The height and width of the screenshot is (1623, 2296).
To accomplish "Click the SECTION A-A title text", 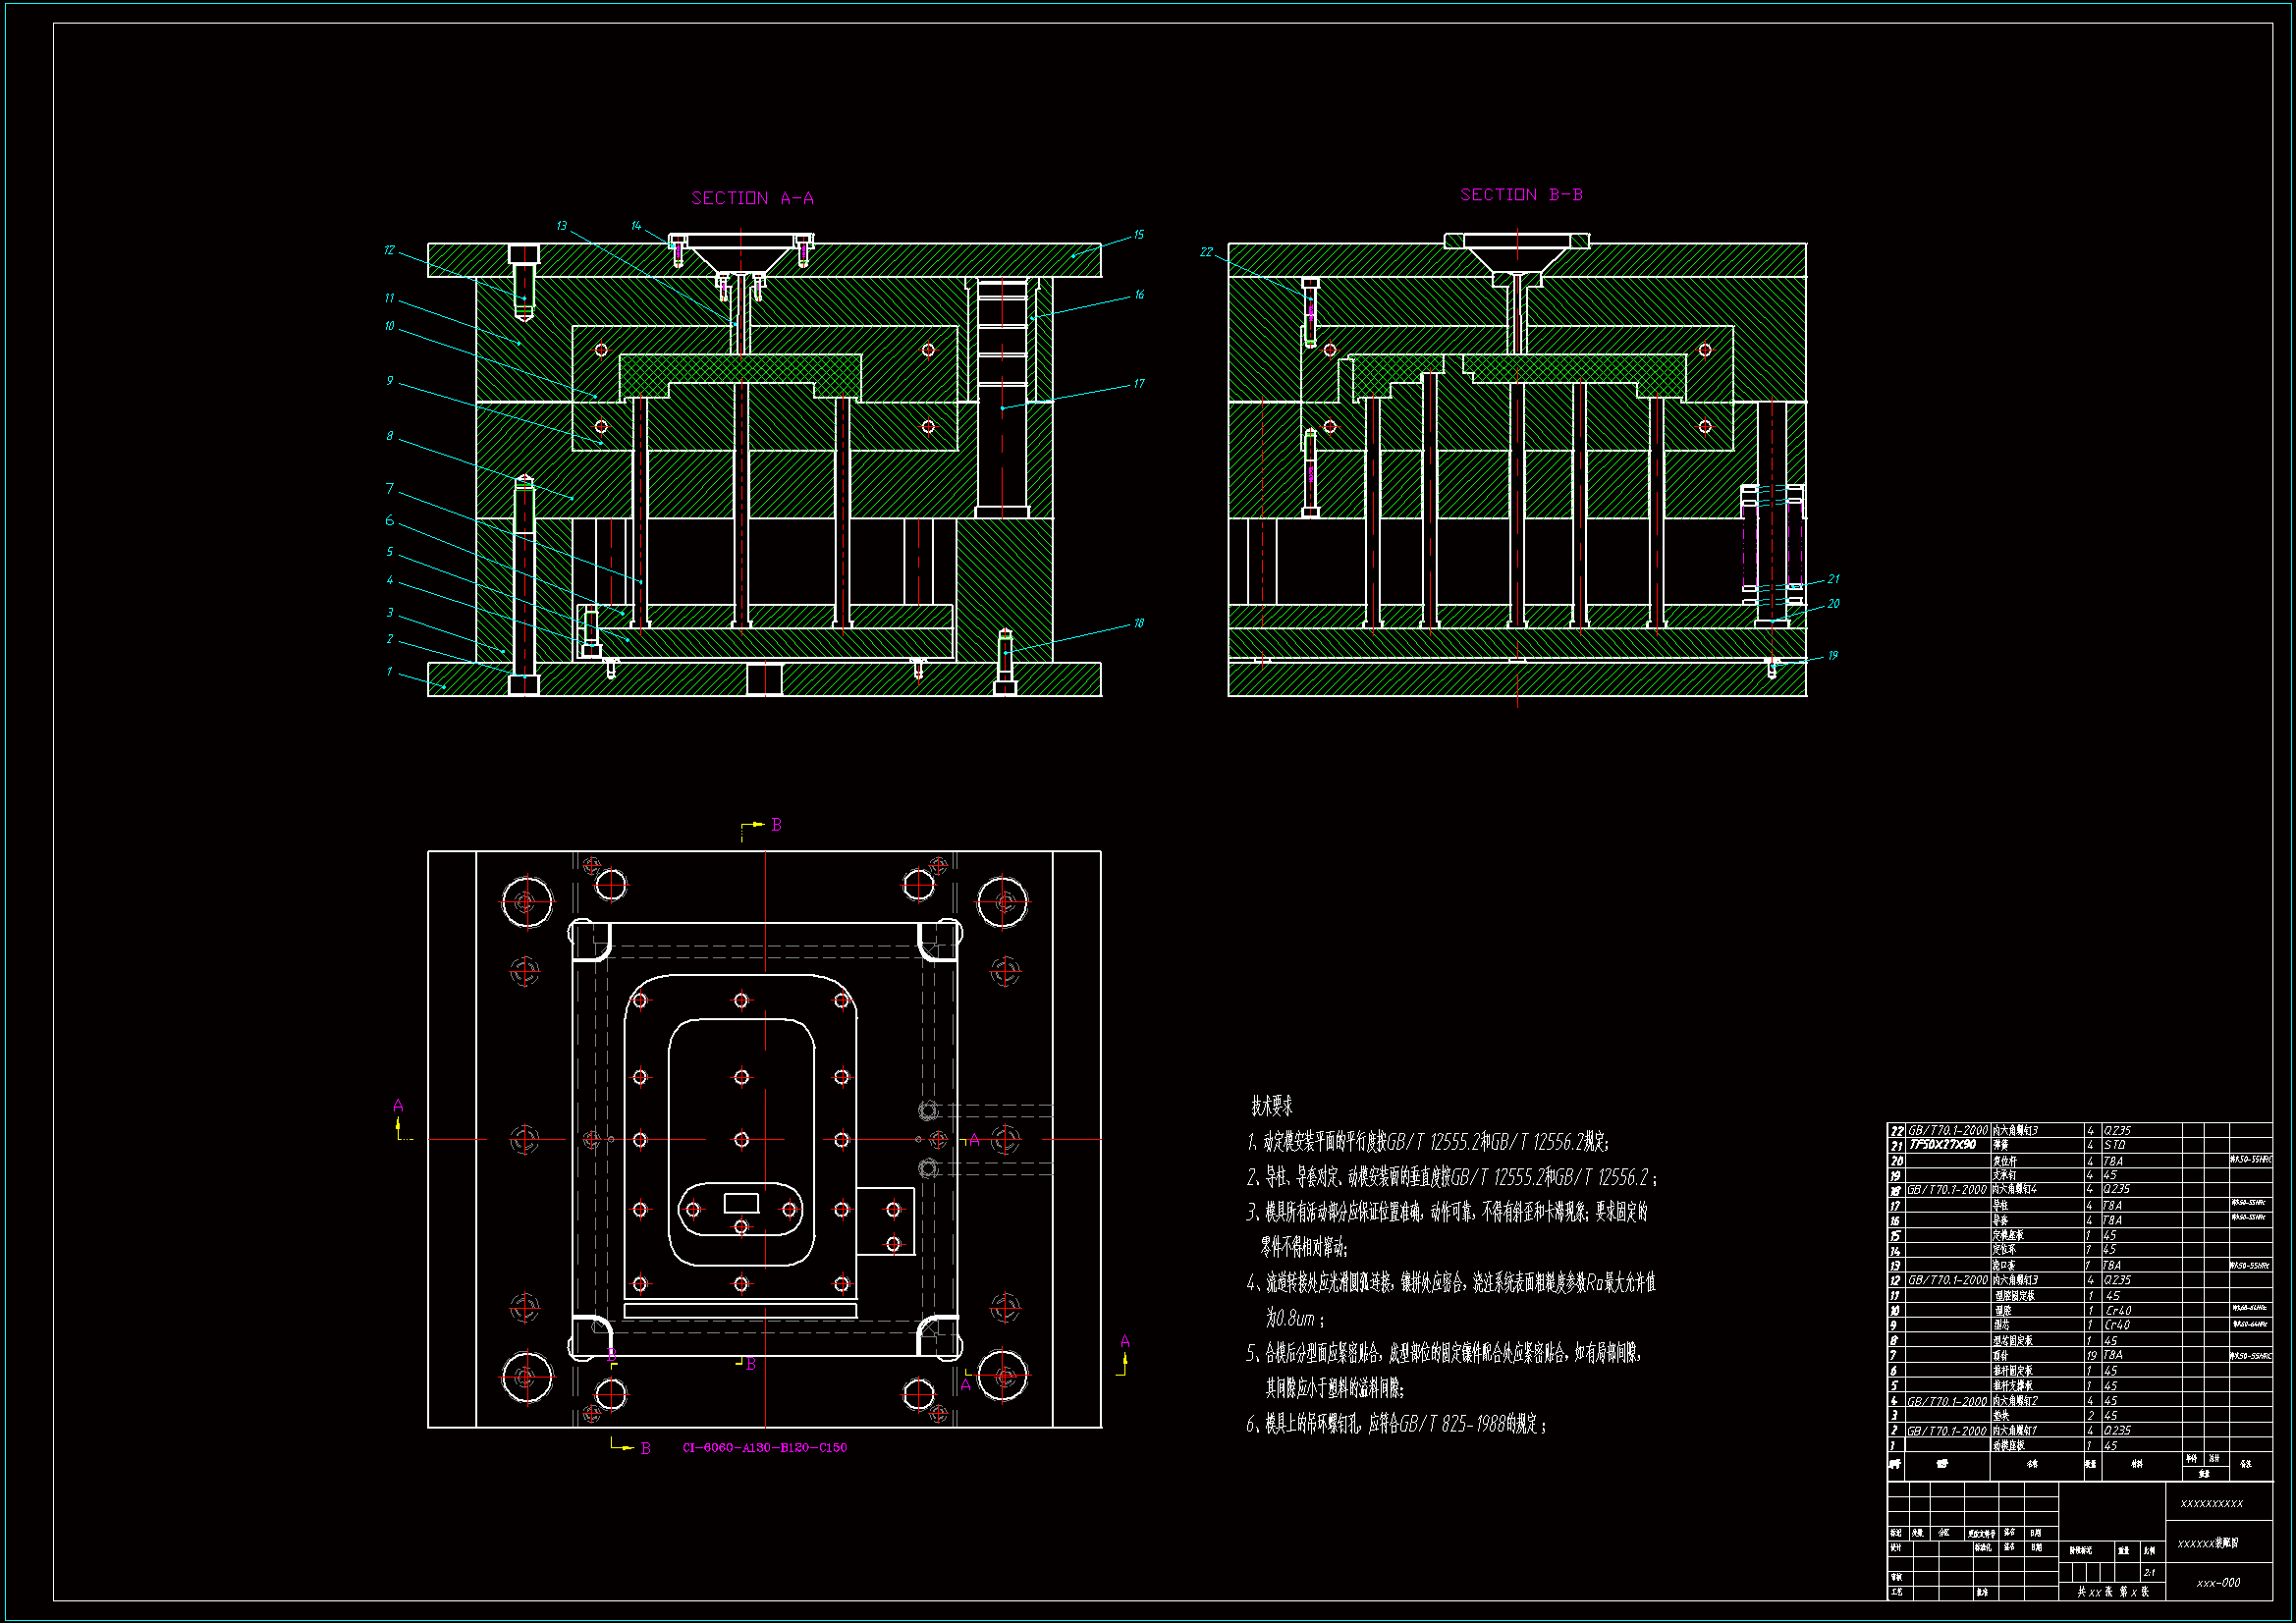I will point(752,198).
